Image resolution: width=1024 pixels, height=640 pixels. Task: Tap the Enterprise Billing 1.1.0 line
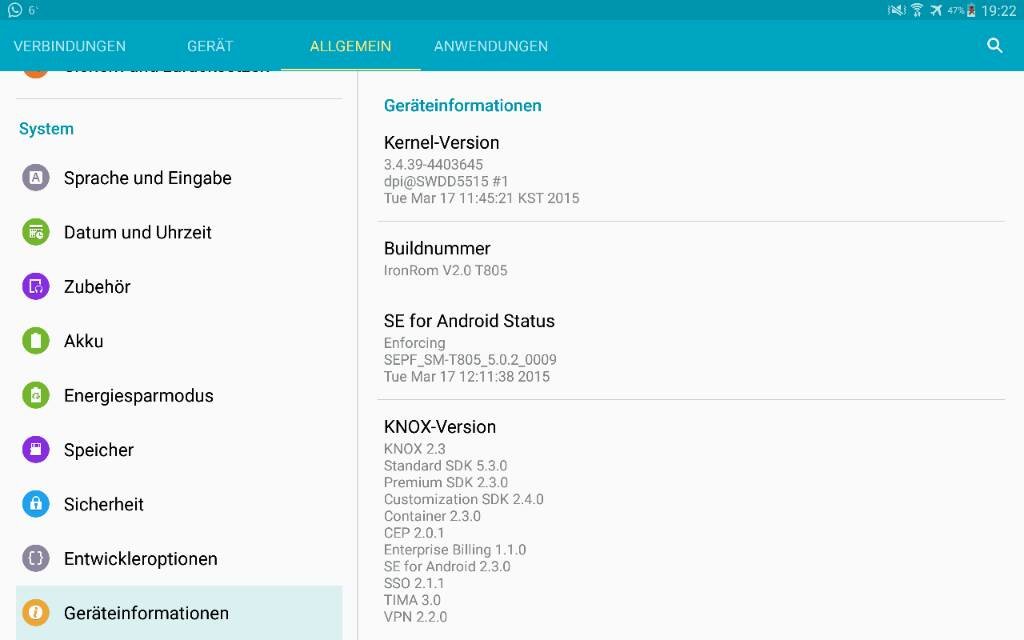pyautogui.click(x=455, y=549)
